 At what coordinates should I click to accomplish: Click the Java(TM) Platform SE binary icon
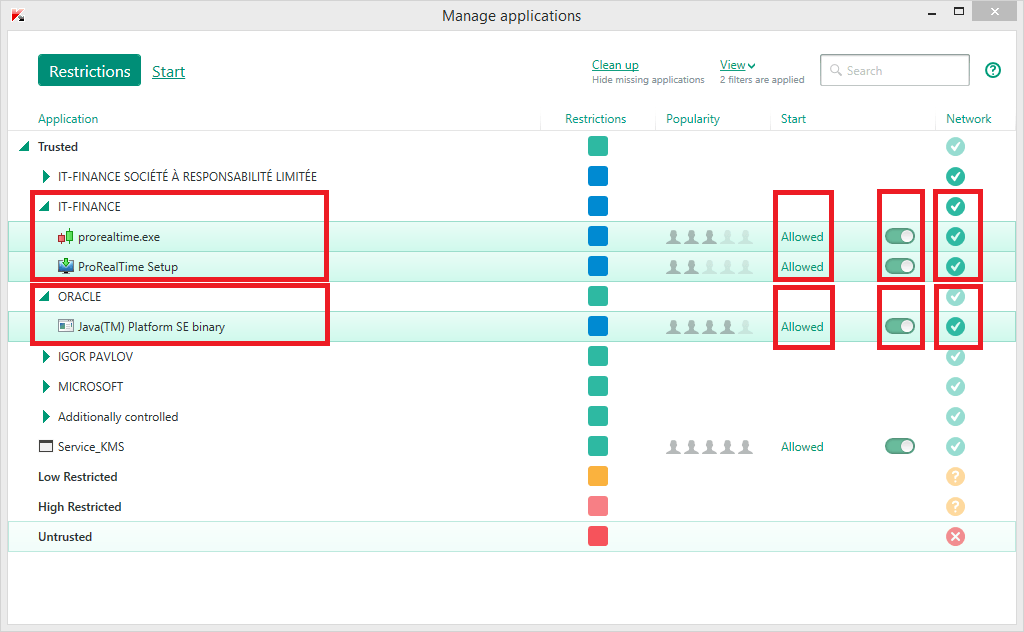(65, 326)
